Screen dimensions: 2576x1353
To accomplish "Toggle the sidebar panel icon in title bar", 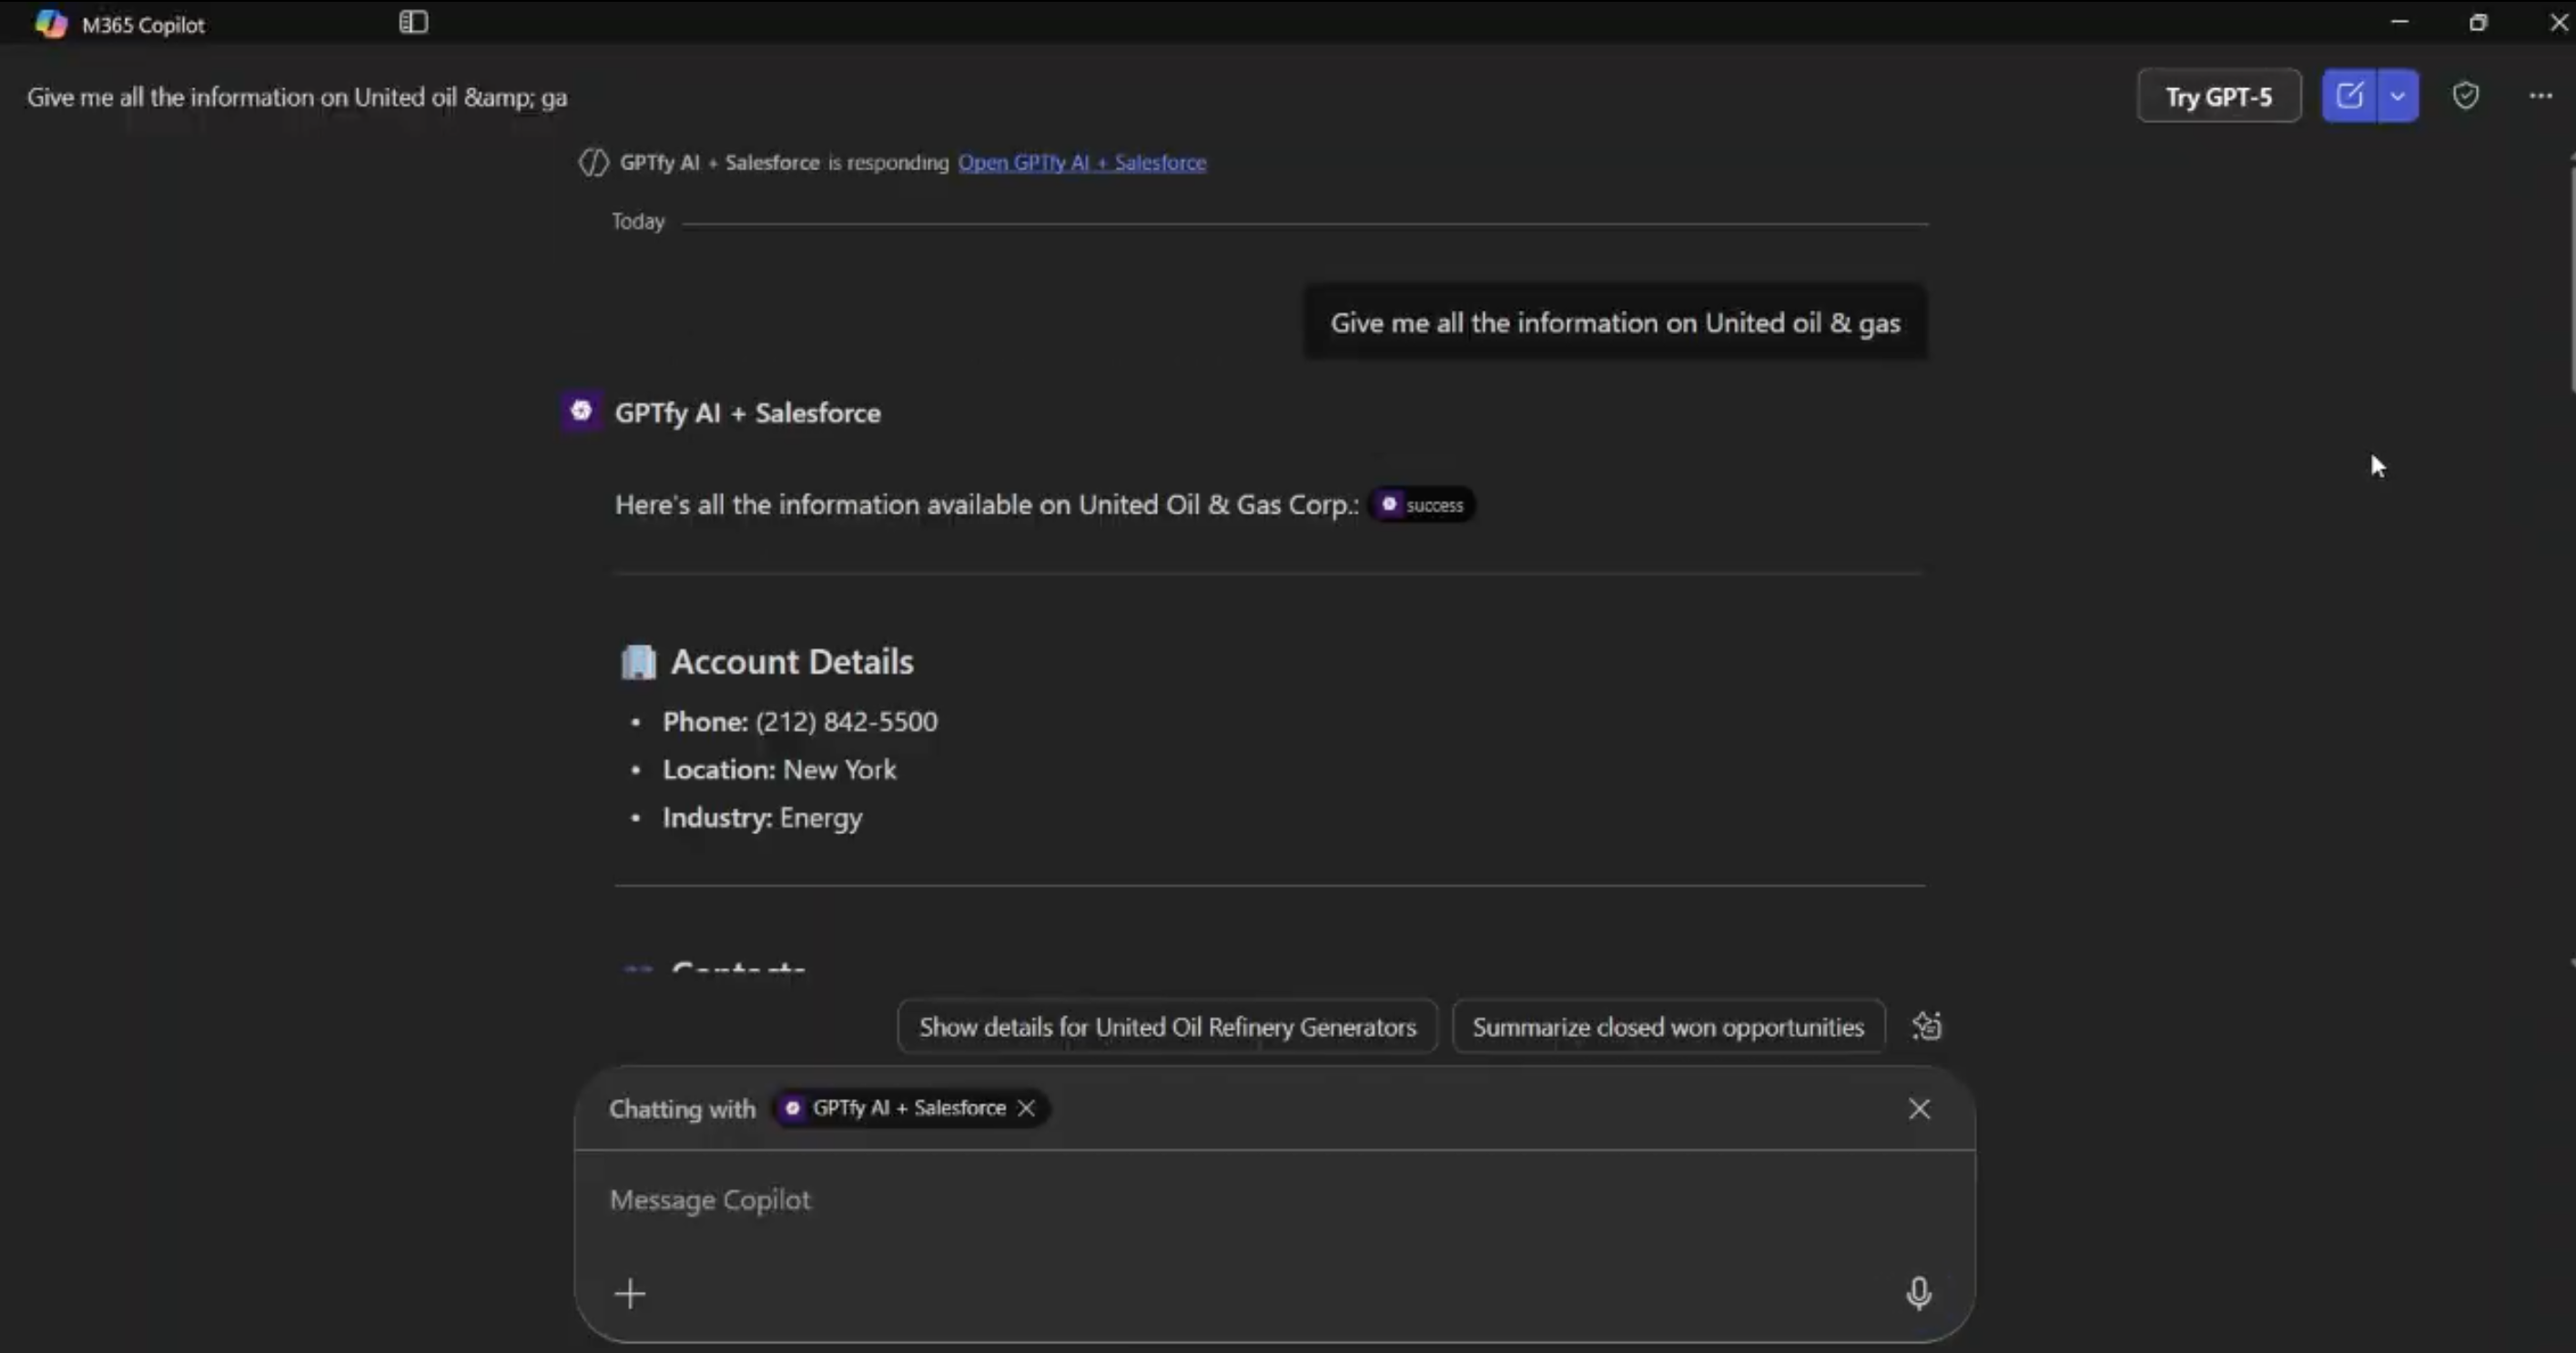I will click(413, 22).
